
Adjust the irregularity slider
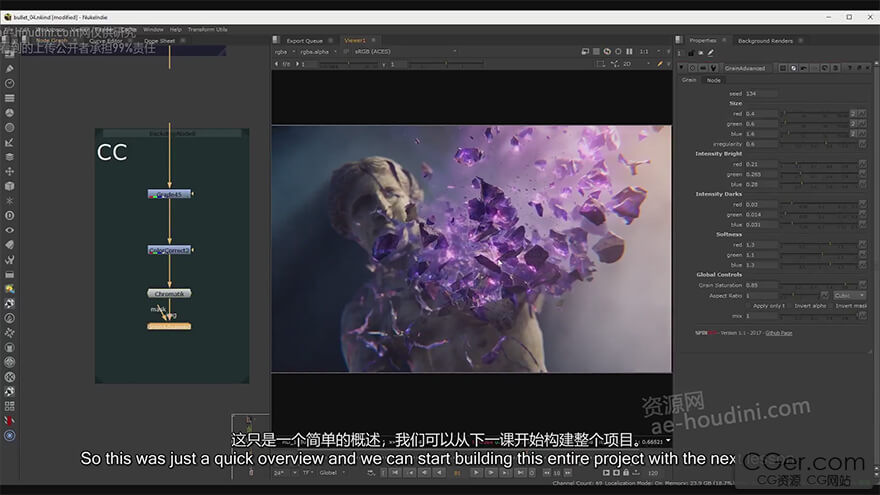(x=818, y=144)
